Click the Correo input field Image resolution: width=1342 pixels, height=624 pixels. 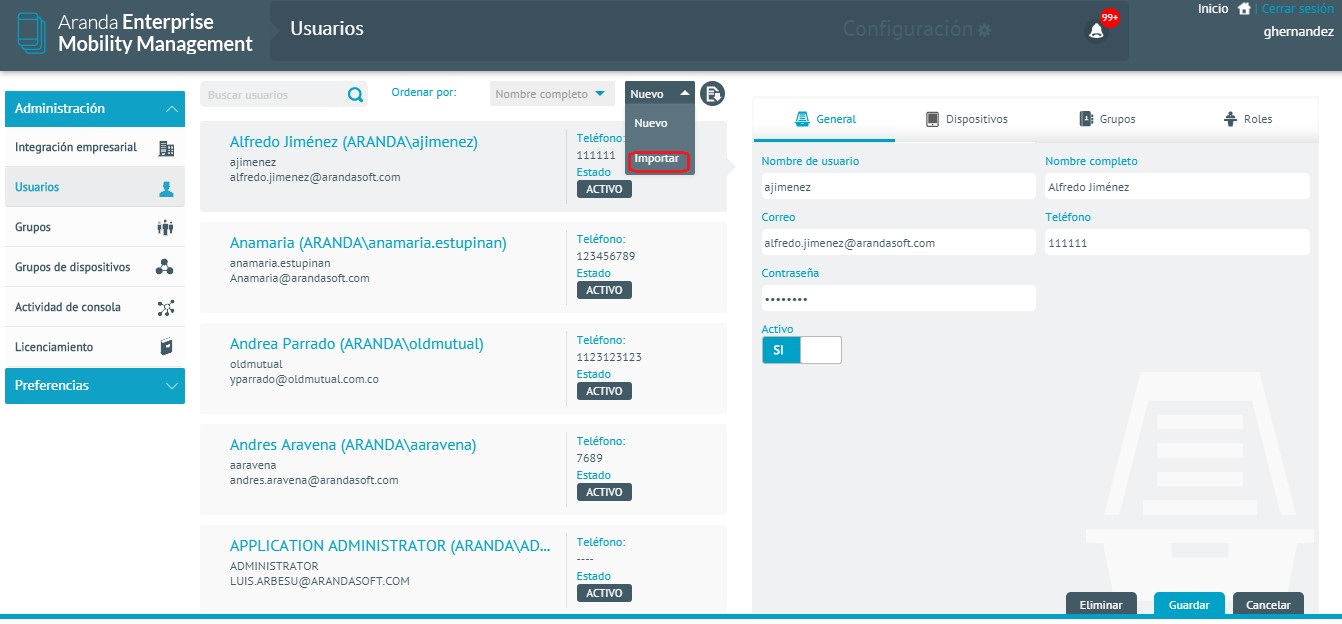899,242
